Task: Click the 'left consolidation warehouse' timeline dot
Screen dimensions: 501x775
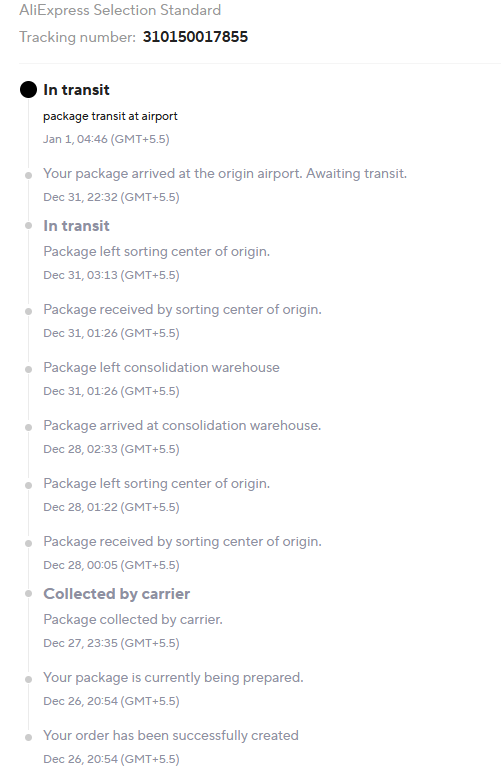Action: (29, 369)
